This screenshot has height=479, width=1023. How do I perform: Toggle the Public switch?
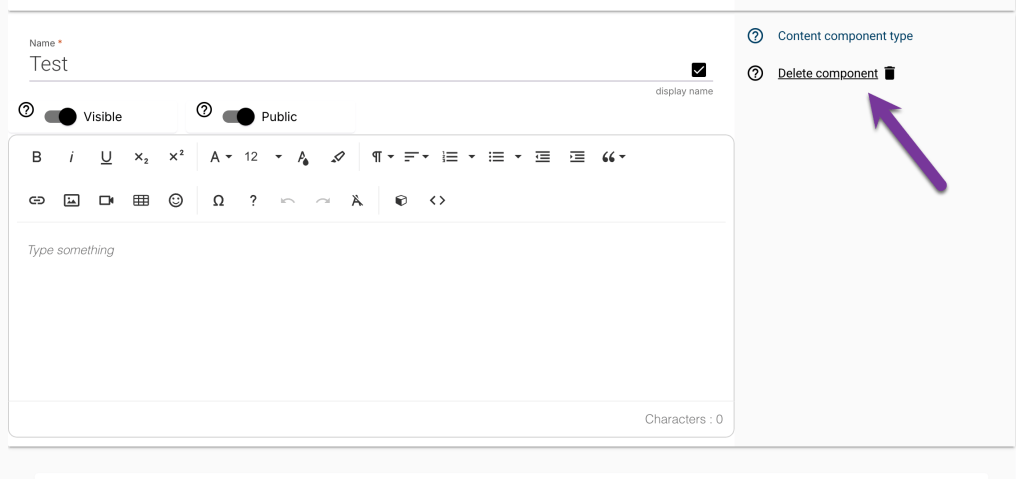click(238, 117)
